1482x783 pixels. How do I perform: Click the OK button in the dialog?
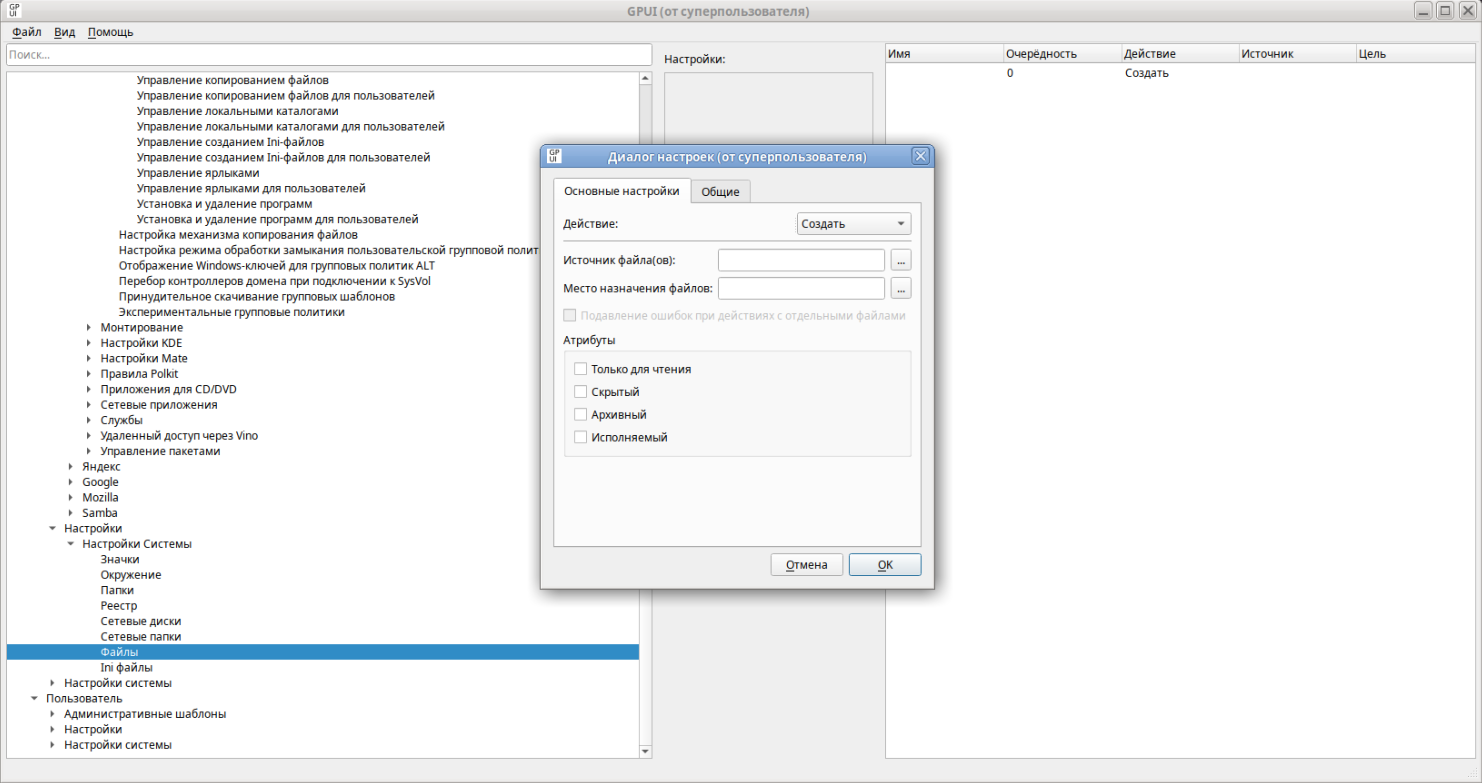coord(885,565)
